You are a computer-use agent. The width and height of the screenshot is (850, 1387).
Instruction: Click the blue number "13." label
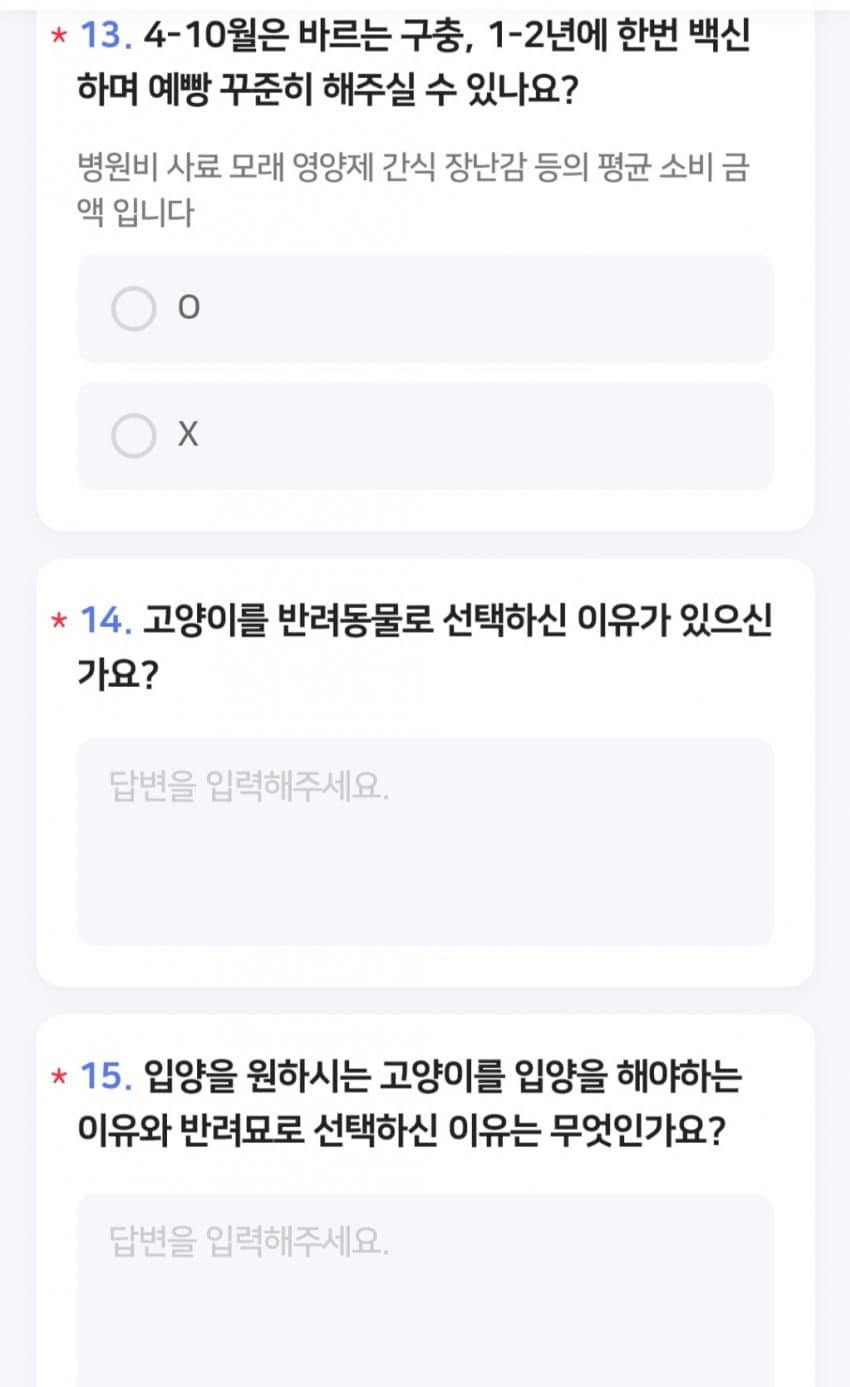coord(105,37)
